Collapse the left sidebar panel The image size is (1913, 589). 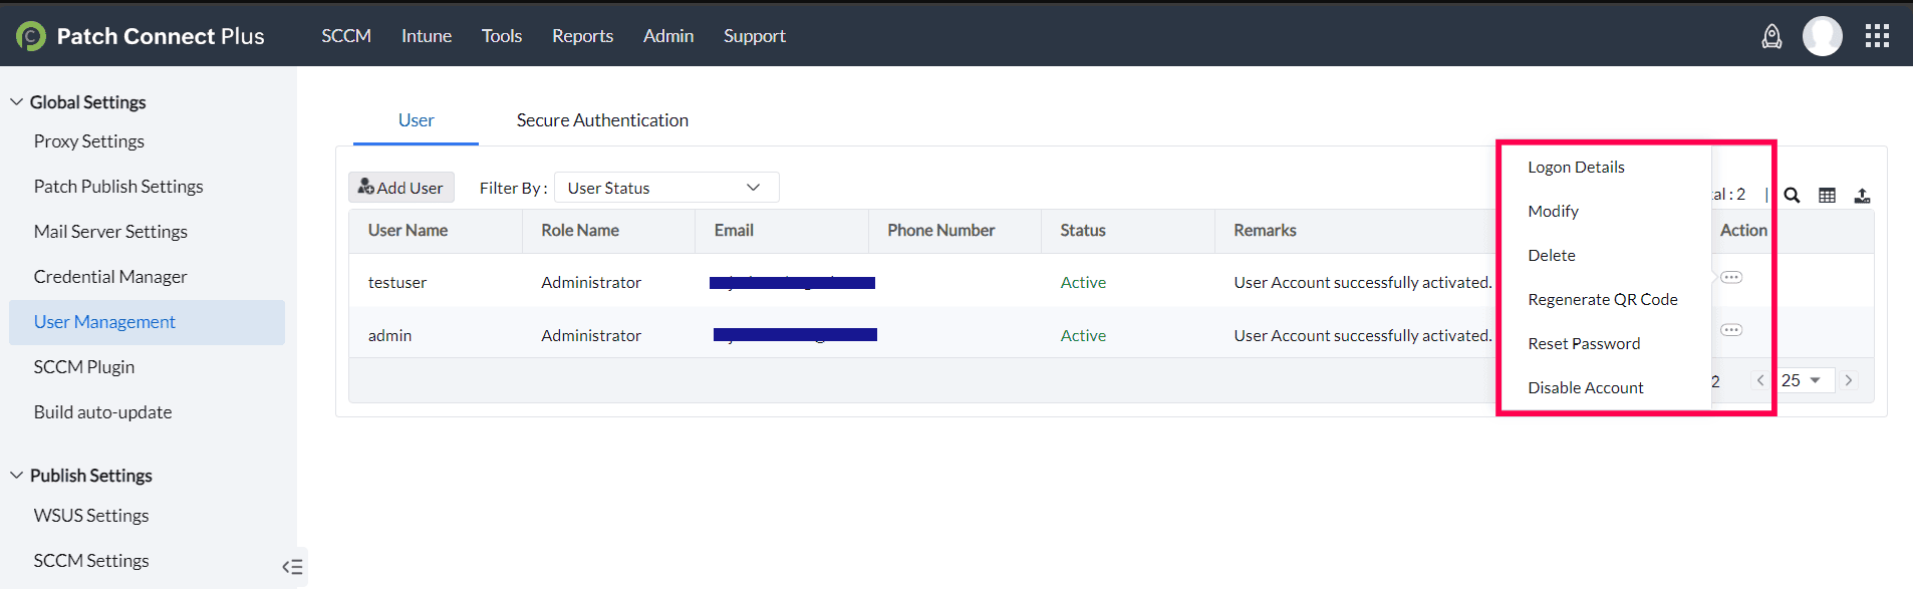coord(292,567)
